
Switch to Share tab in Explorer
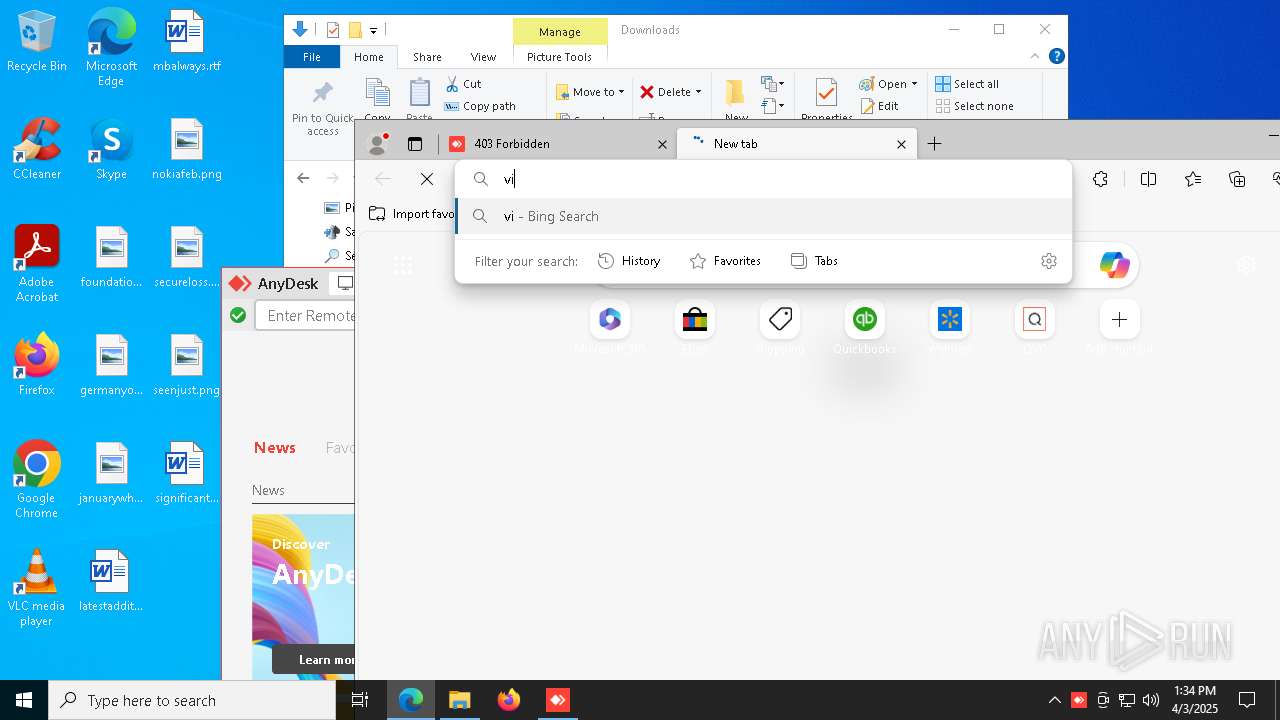[427, 57]
